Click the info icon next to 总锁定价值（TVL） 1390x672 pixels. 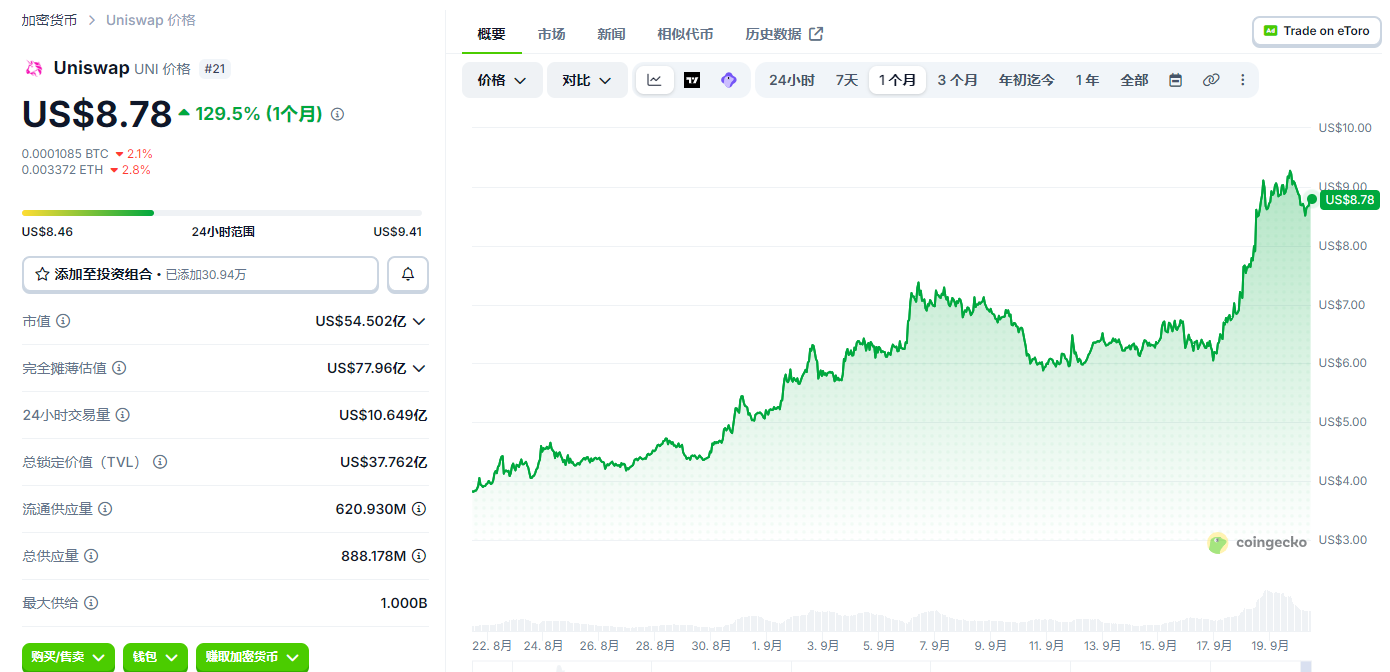click(160, 462)
